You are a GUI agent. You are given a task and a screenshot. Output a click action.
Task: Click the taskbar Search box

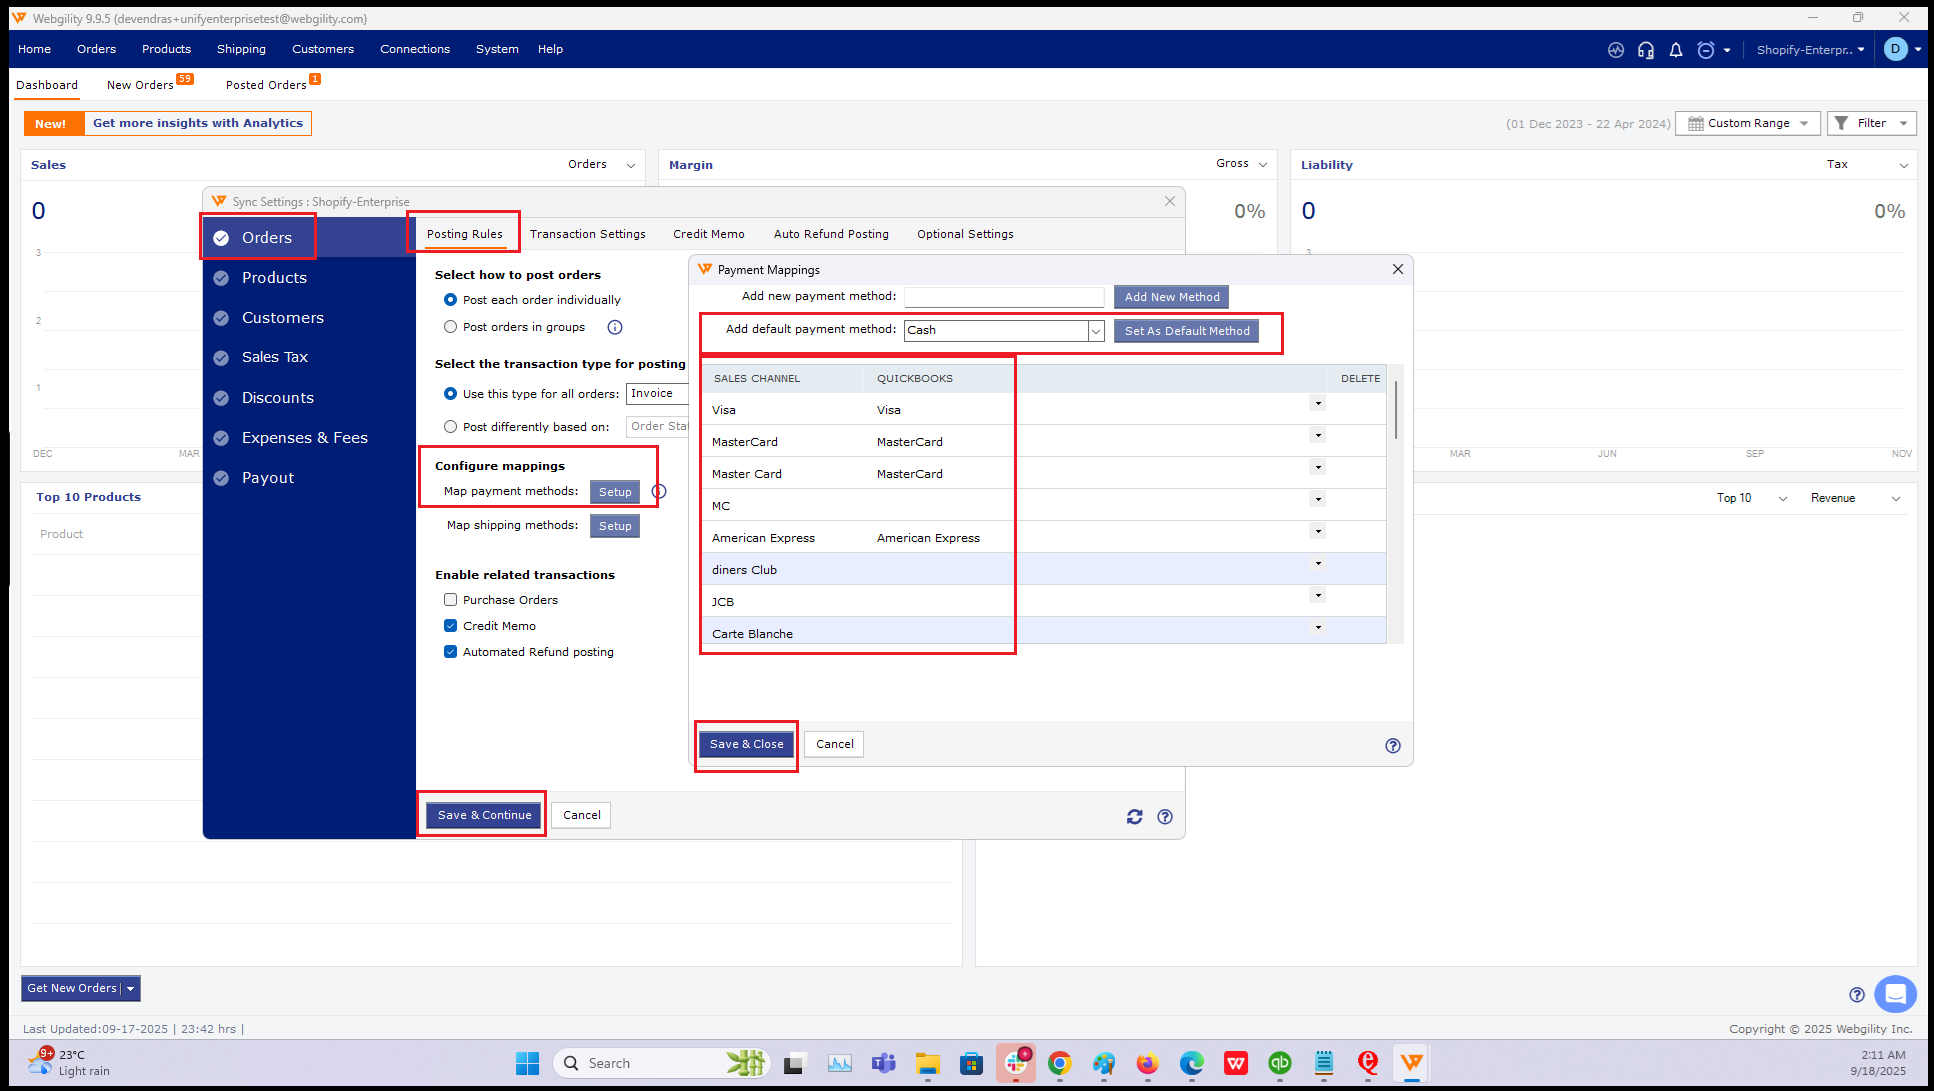(x=660, y=1063)
